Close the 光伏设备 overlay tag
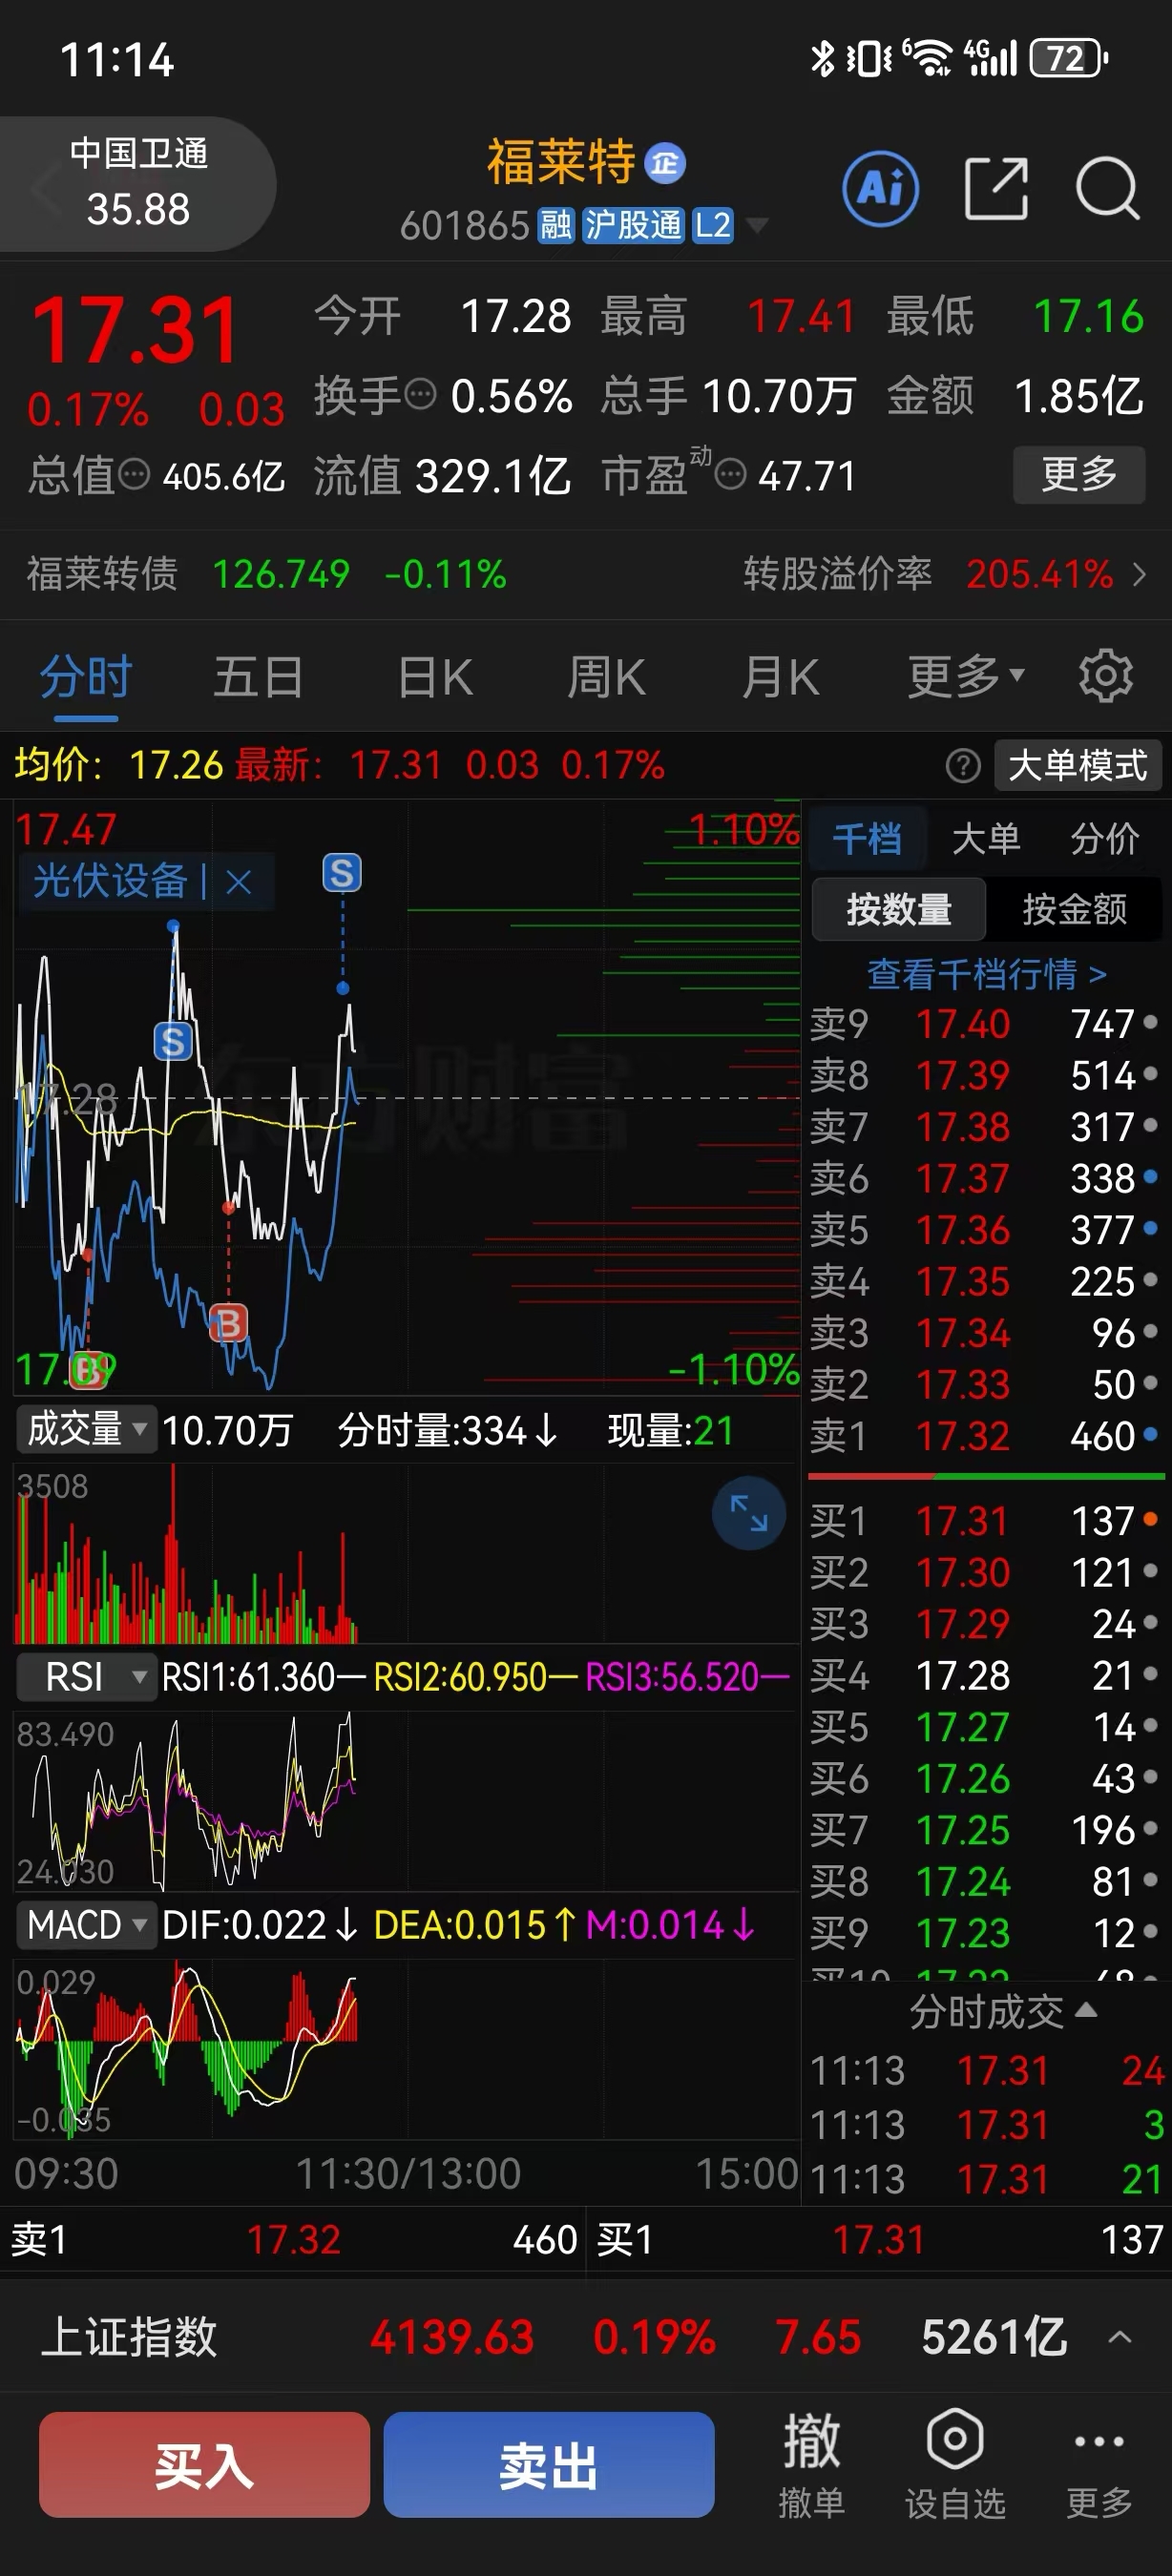This screenshot has width=1172, height=2576. click(x=238, y=882)
